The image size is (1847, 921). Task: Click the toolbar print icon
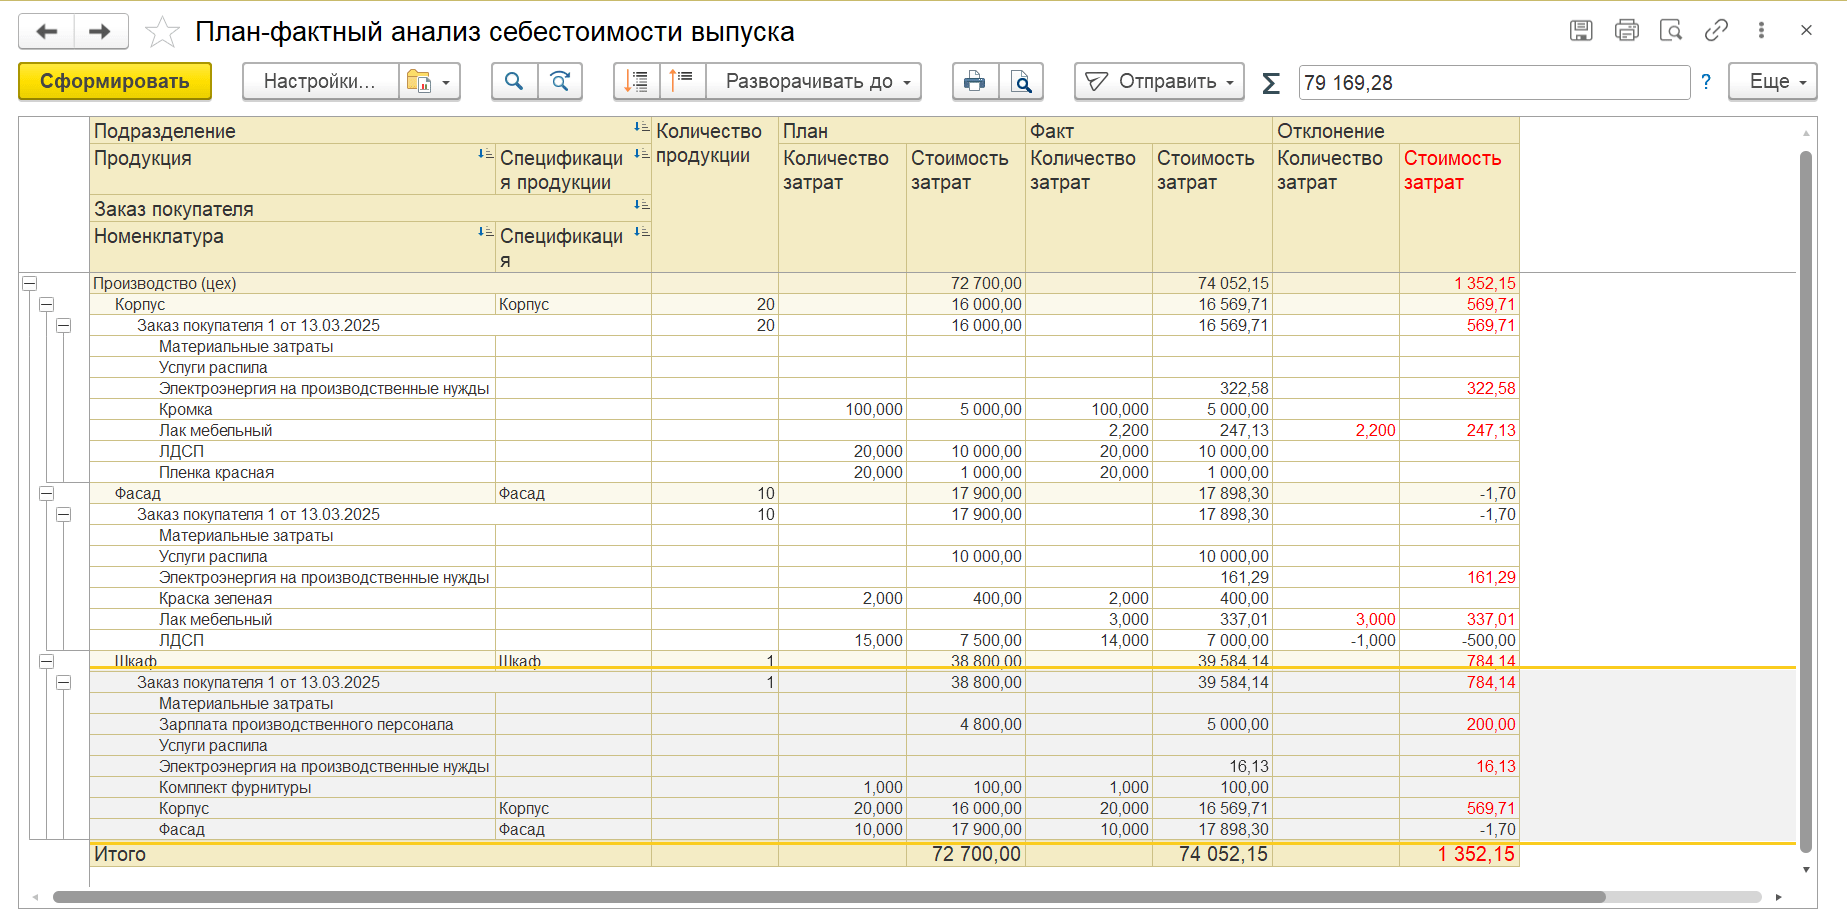pos(975,82)
